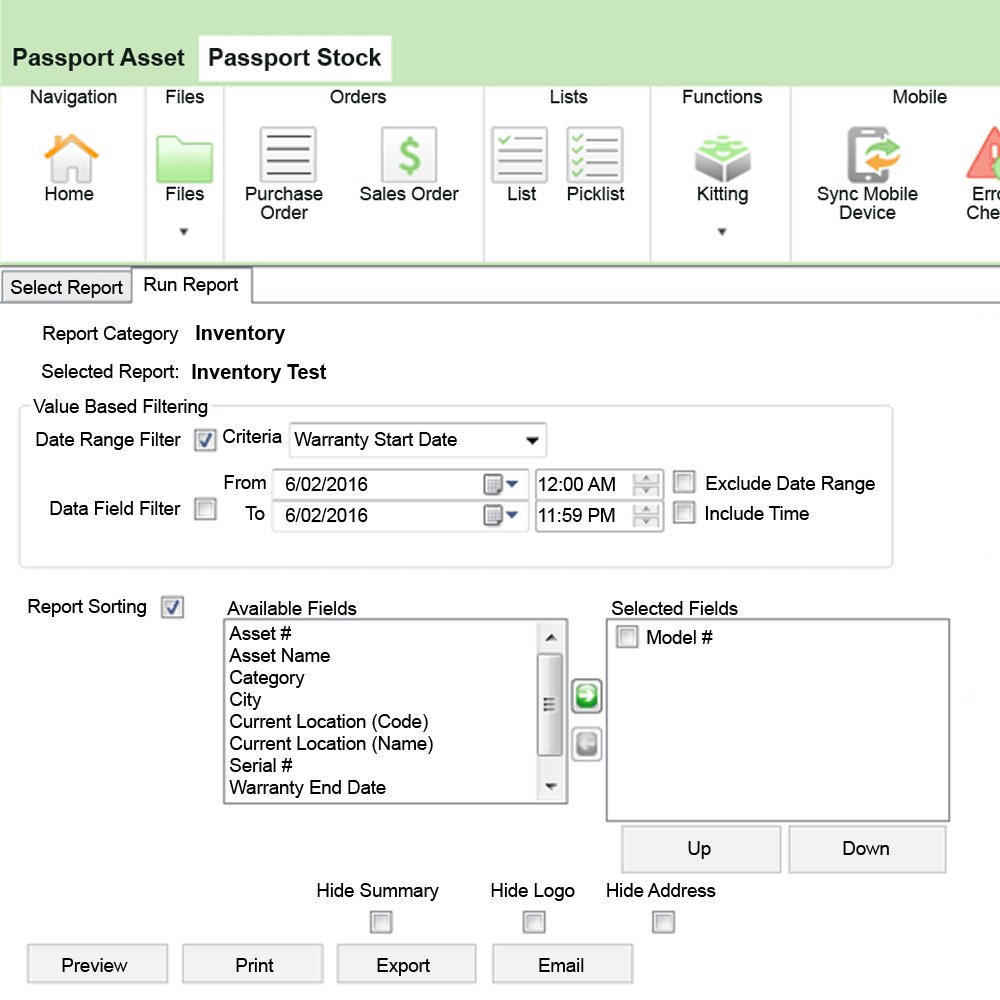This screenshot has width=1000, height=1000.
Task: Switch to the Passport Asset tab
Action: [x=98, y=58]
